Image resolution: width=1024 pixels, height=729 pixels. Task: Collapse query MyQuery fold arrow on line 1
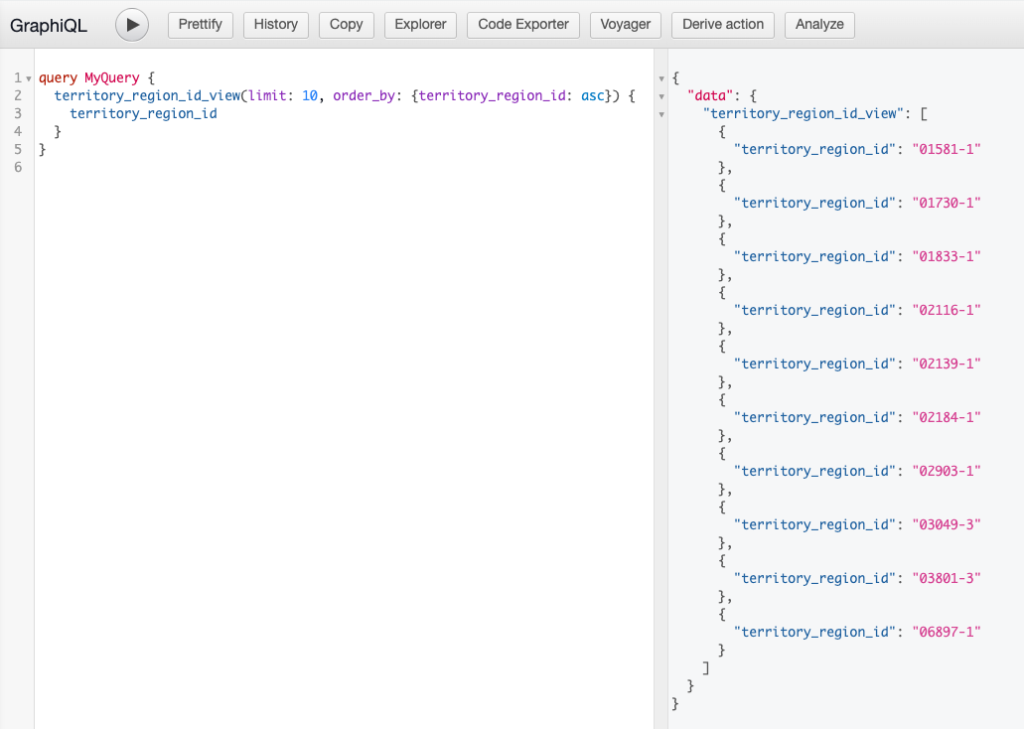point(28,78)
